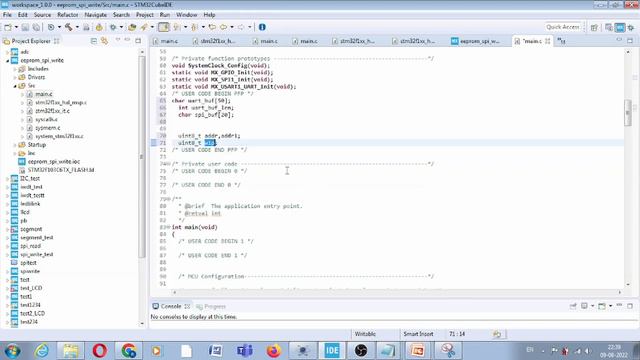Open the Navigate menu
The height and width of the screenshot is (360, 640).
coord(96,15)
